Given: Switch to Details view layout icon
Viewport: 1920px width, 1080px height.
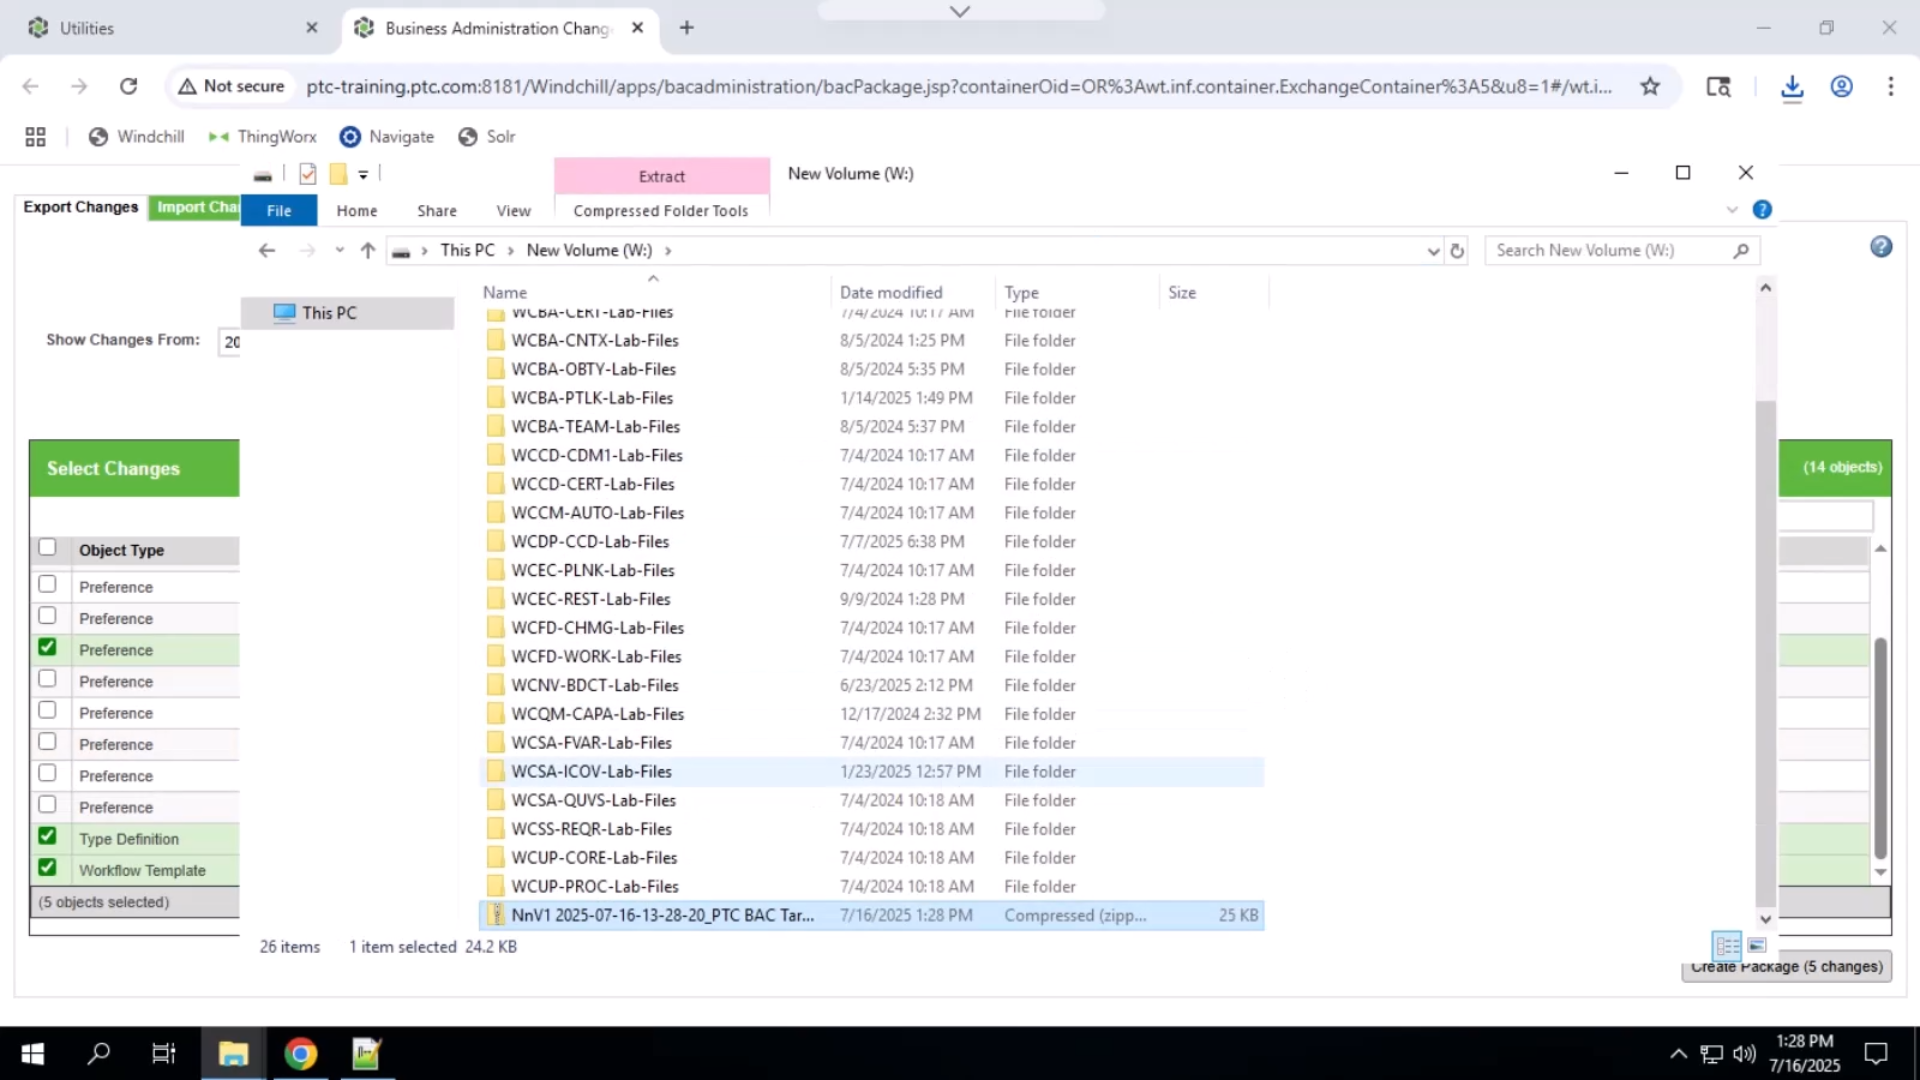Looking at the screenshot, I should point(1727,945).
